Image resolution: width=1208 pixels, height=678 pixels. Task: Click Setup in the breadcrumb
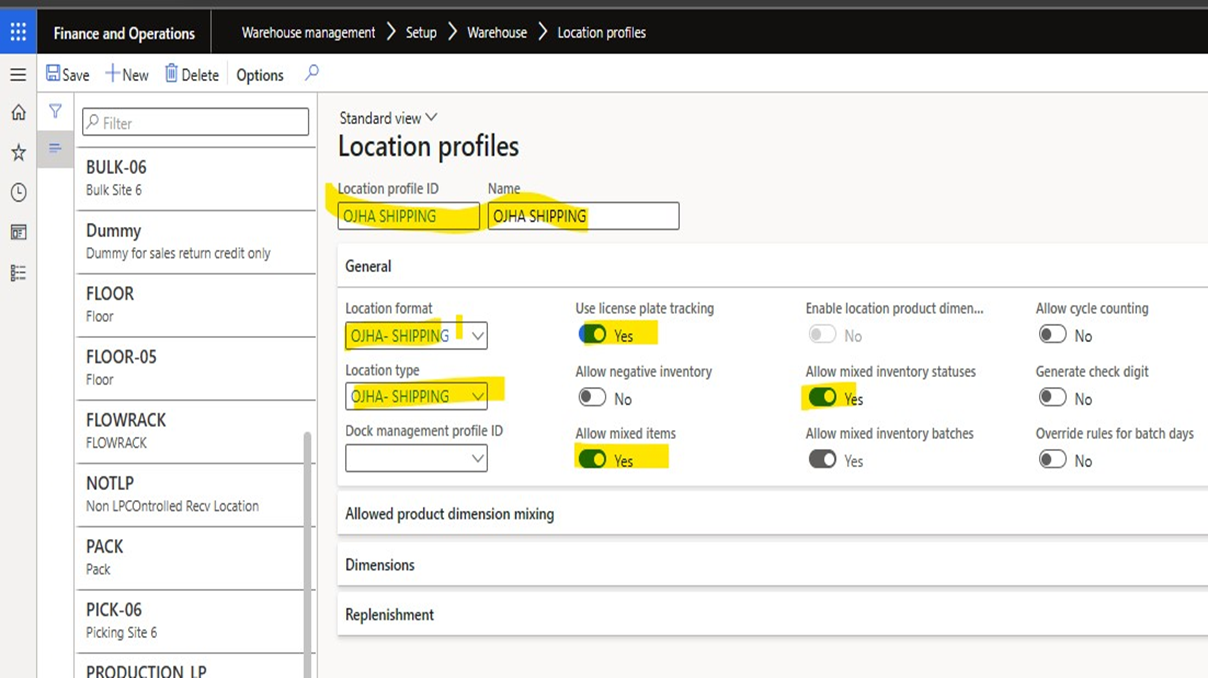tap(421, 32)
